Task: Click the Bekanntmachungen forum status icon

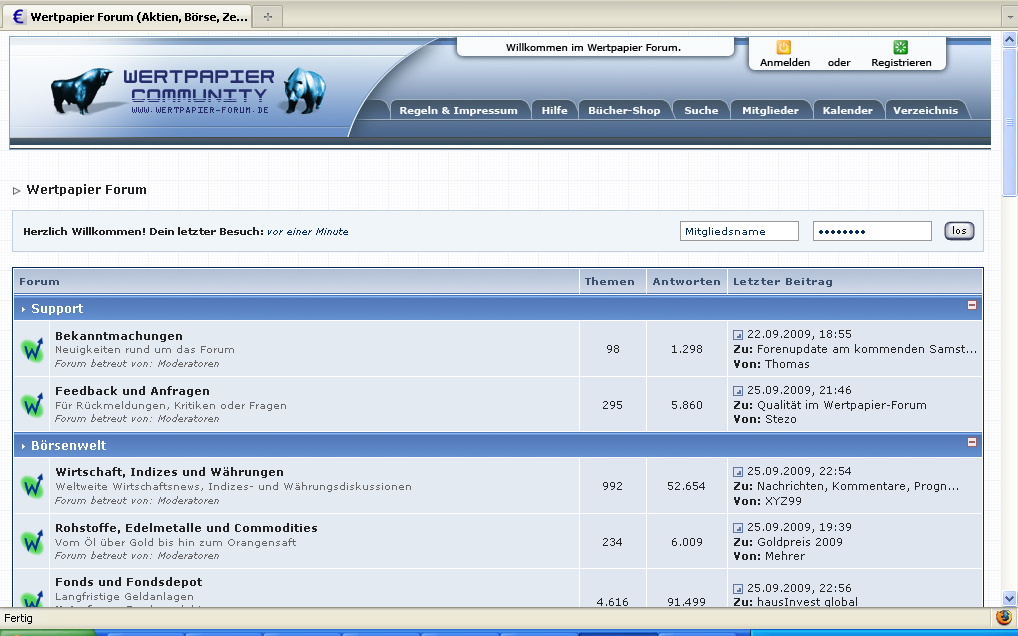Action: 32,349
